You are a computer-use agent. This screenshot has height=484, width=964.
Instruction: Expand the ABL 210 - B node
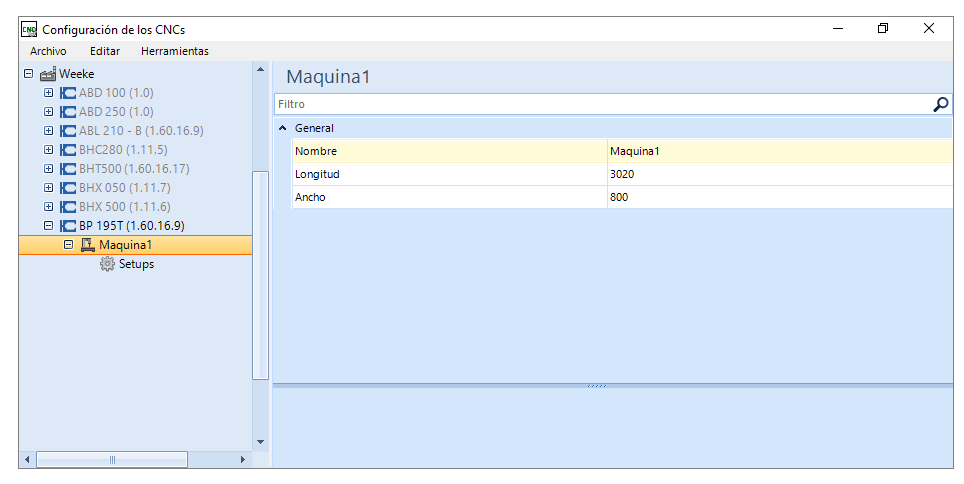click(x=49, y=131)
